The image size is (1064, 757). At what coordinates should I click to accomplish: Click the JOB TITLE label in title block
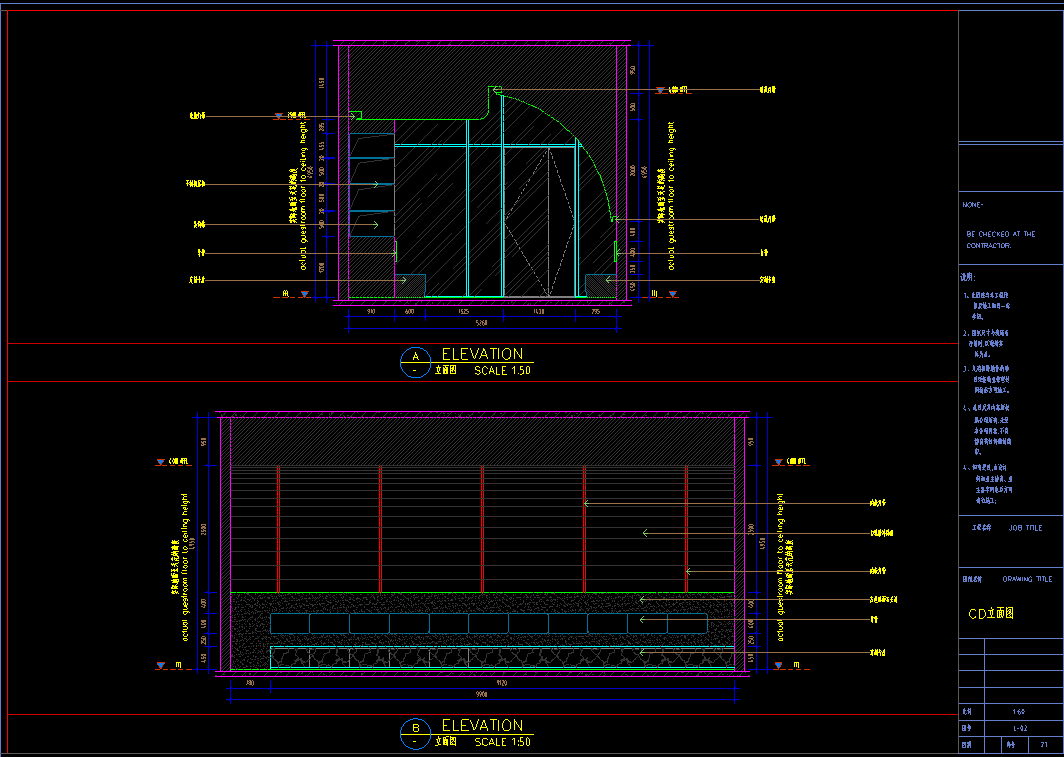click(1024, 528)
